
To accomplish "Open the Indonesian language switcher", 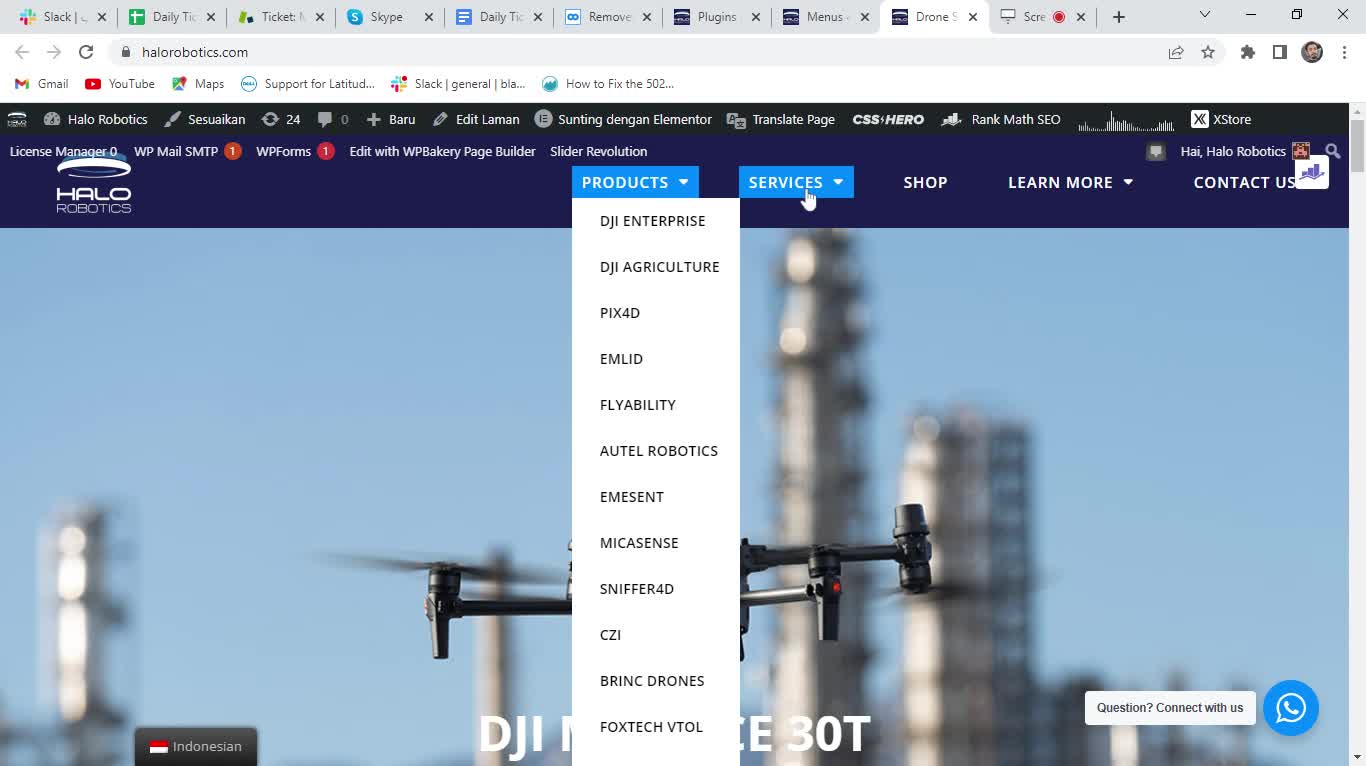I will [196, 746].
